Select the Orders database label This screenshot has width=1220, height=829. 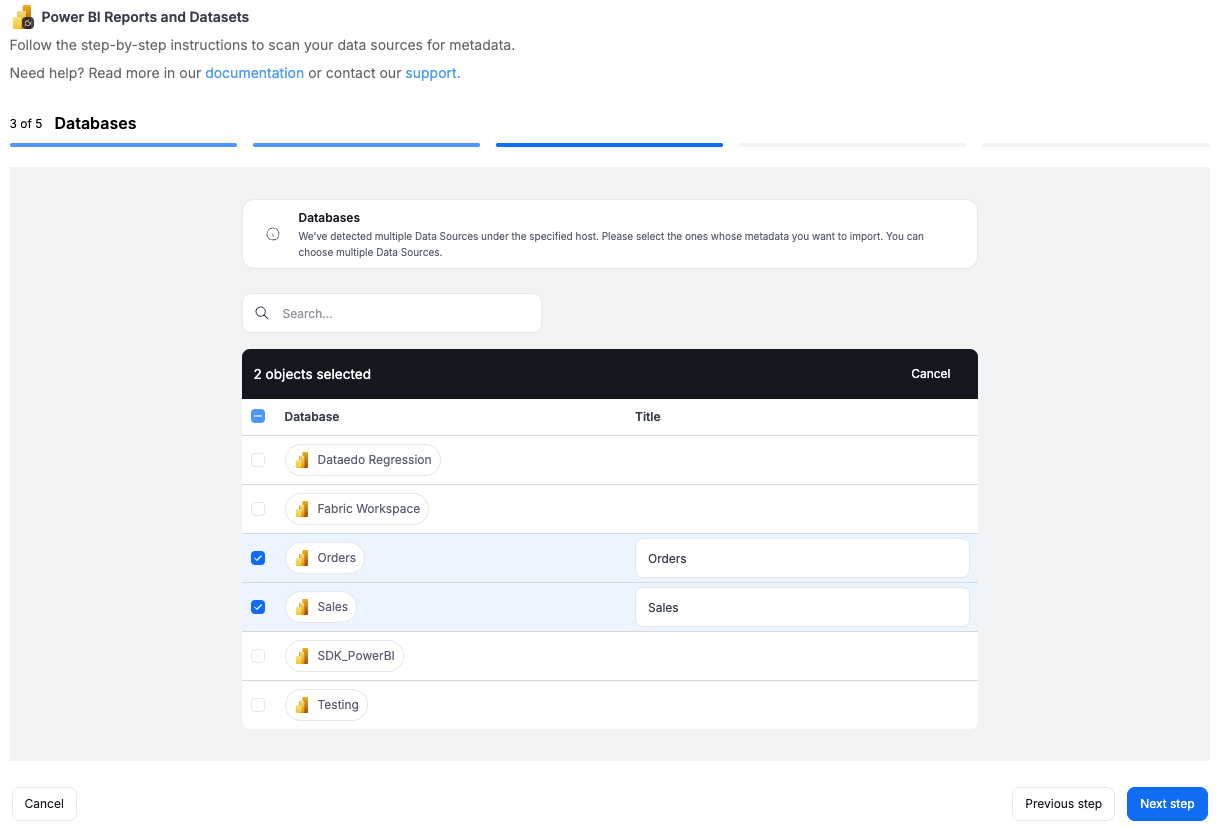[x=336, y=558]
